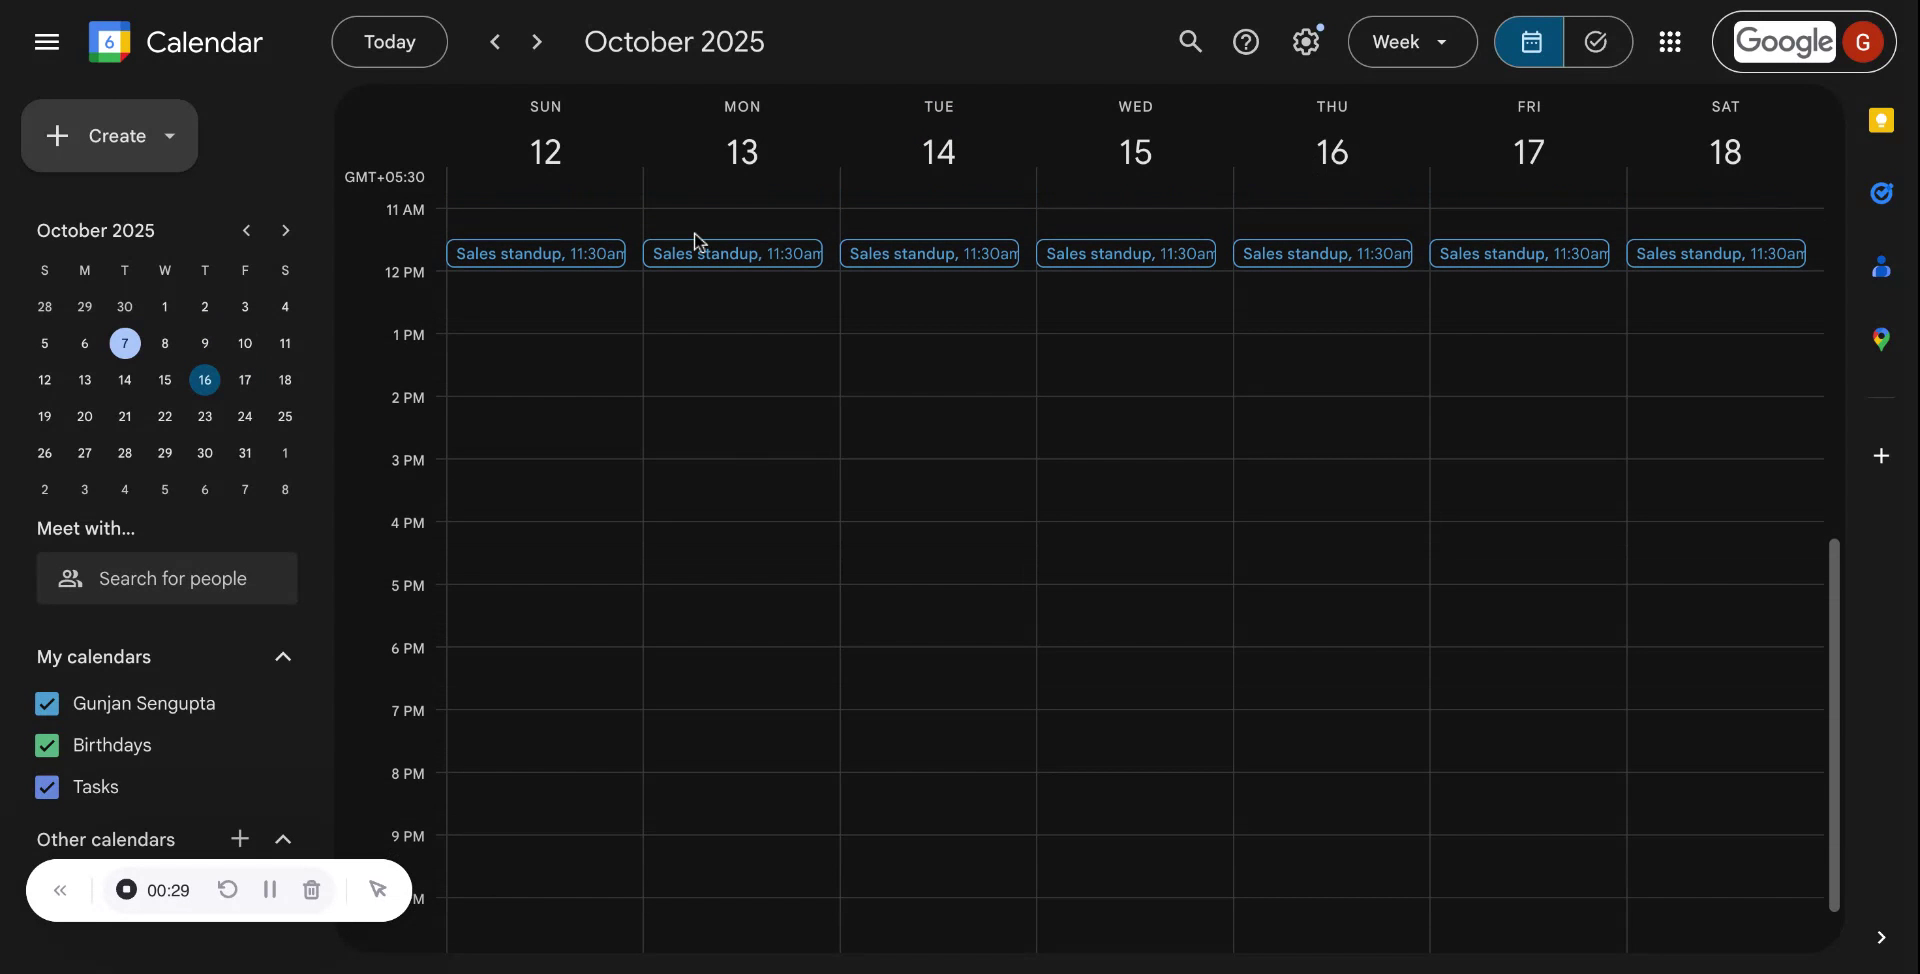Click Today to jump to current date
The height and width of the screenshot is (974, 1920).
(389, 41)
